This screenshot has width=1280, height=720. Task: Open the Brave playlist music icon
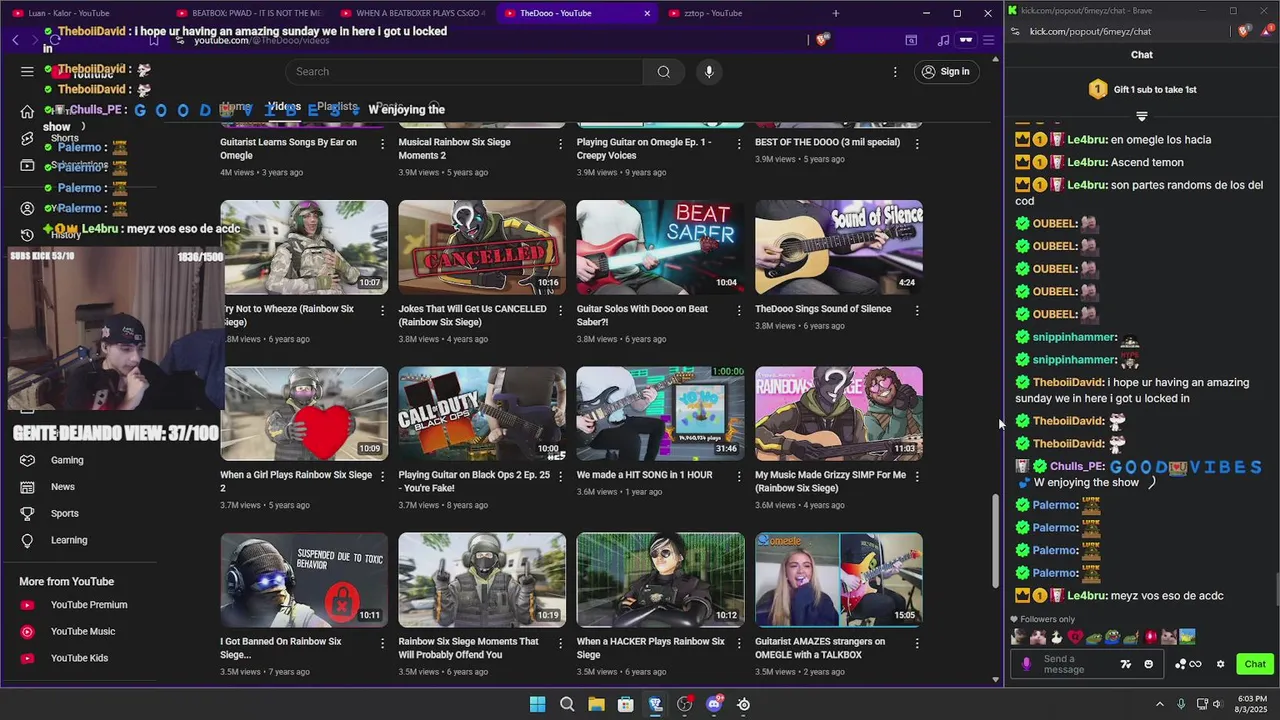[x=943, y=40]
